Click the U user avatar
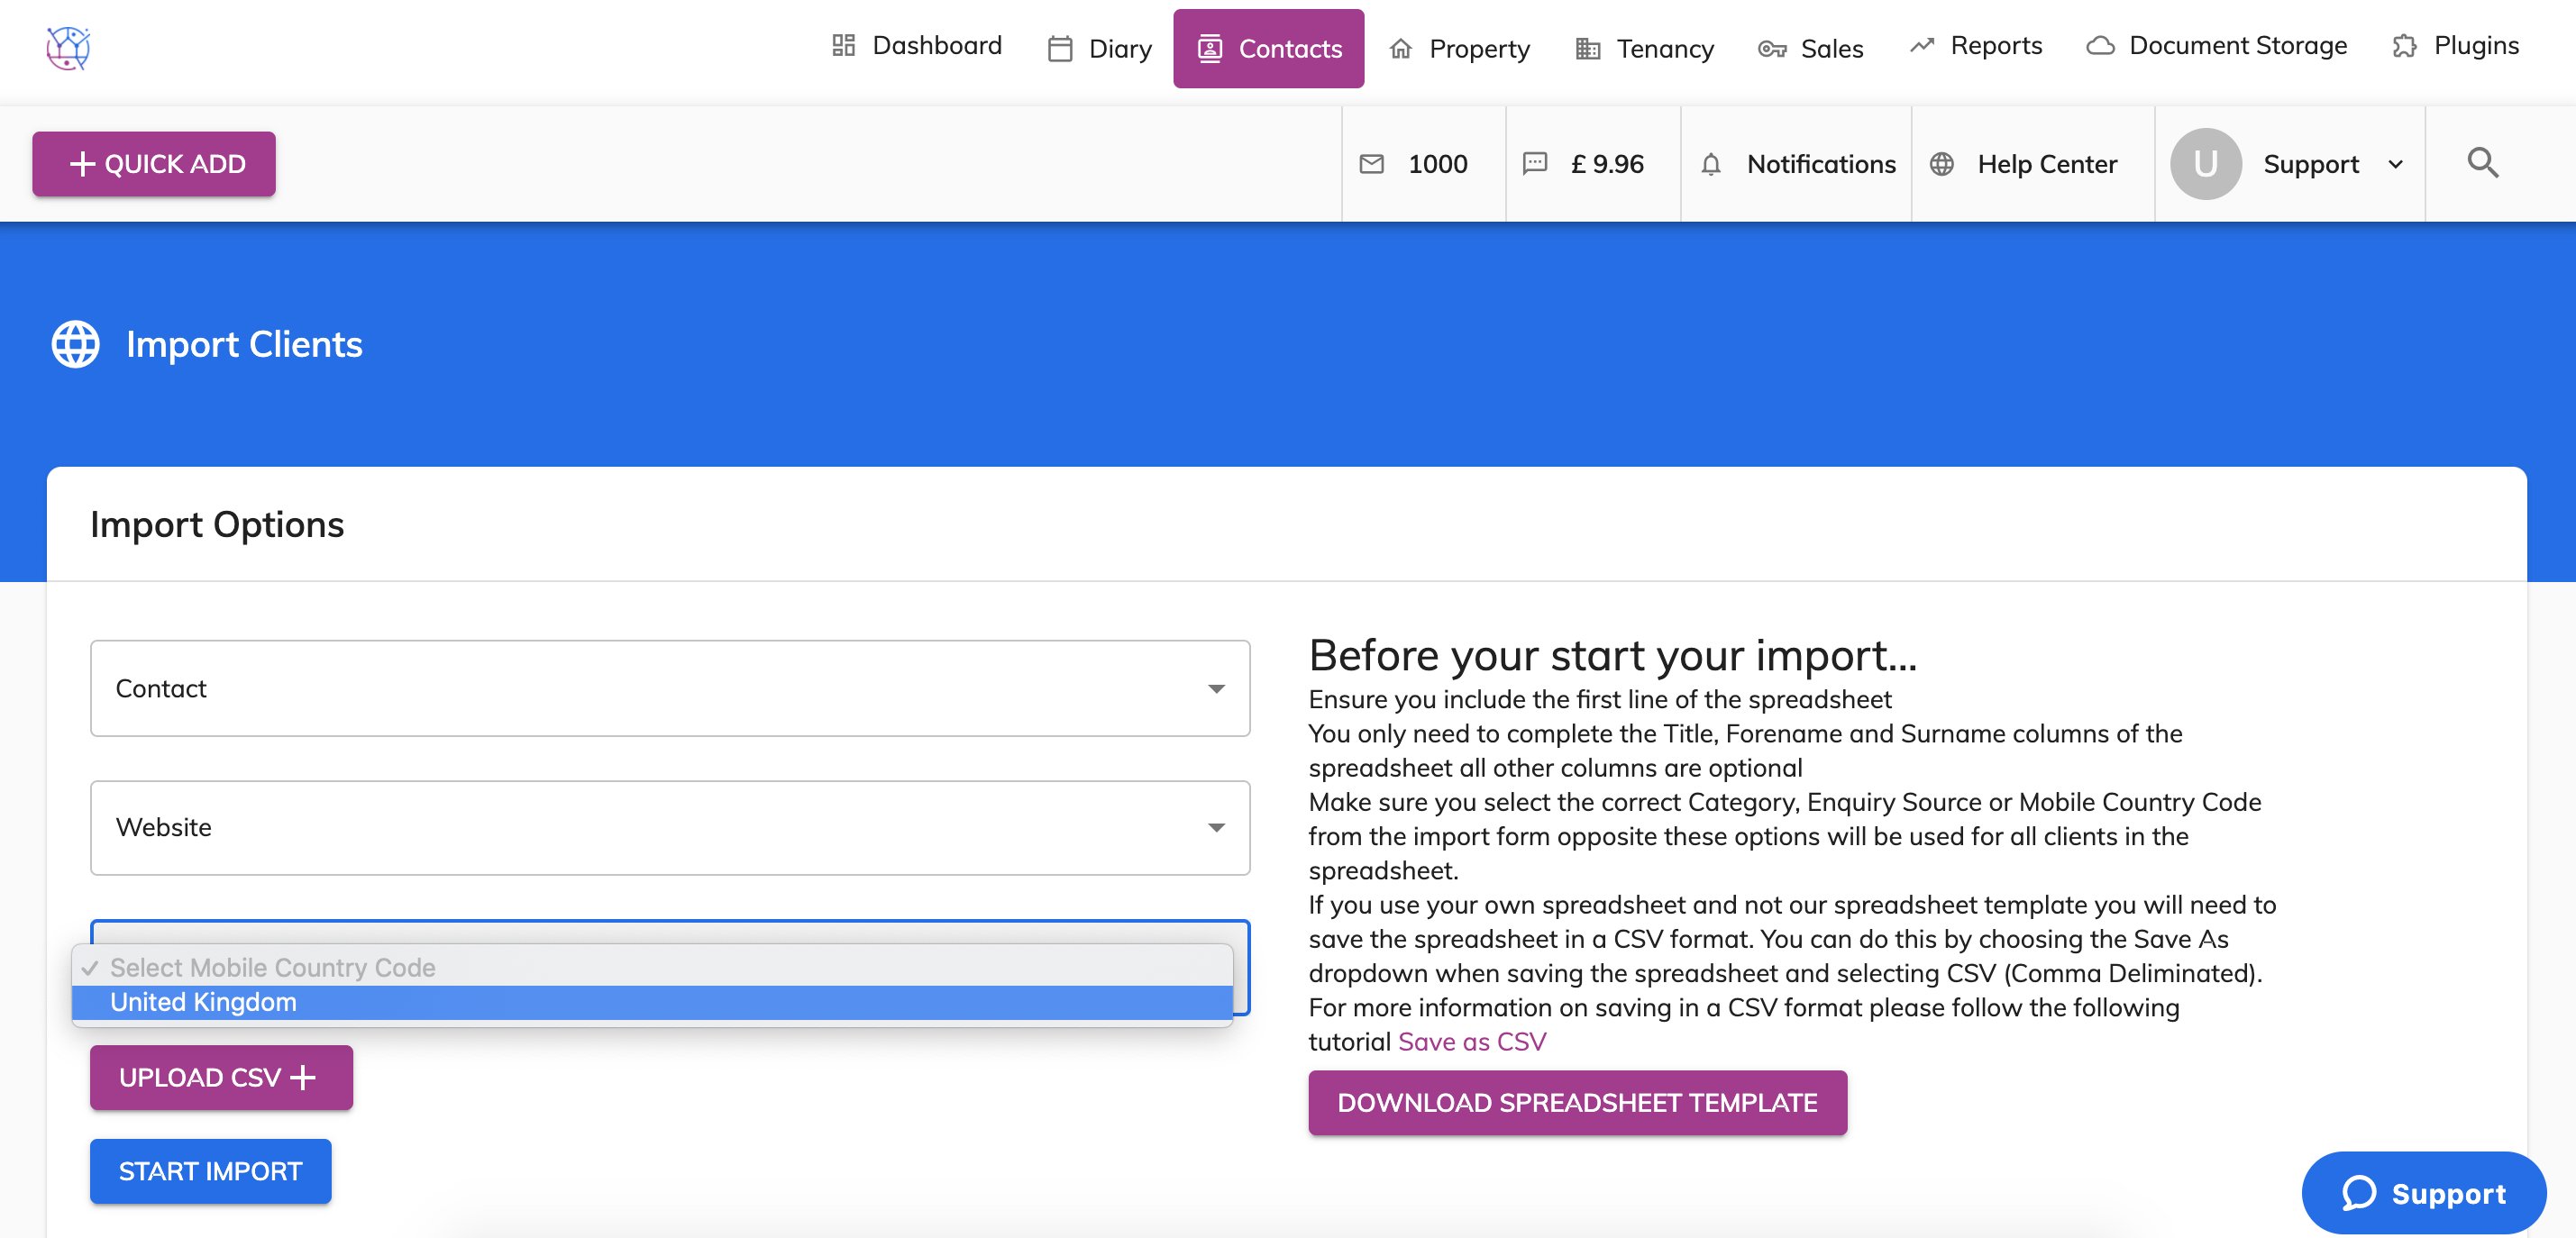Viewport: 2576px width, 1238px height. 2205,164
